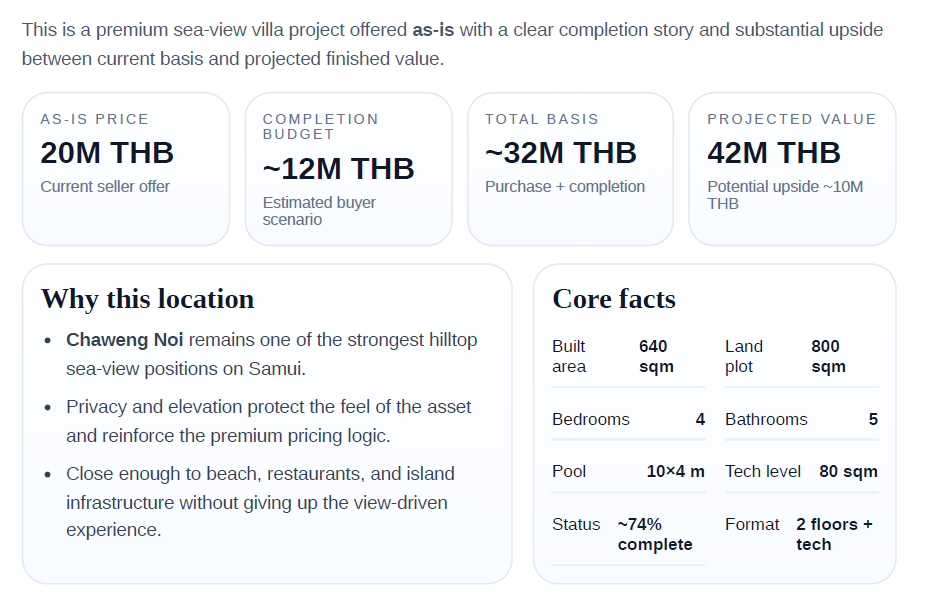Click the "42M THB" projected value

(x=774, y=153)
